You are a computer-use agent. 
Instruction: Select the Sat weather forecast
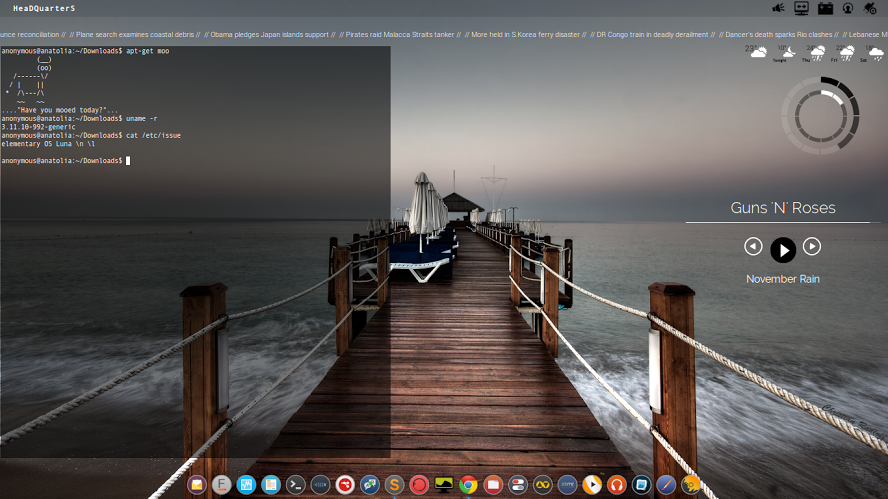[x=872, y=54]
